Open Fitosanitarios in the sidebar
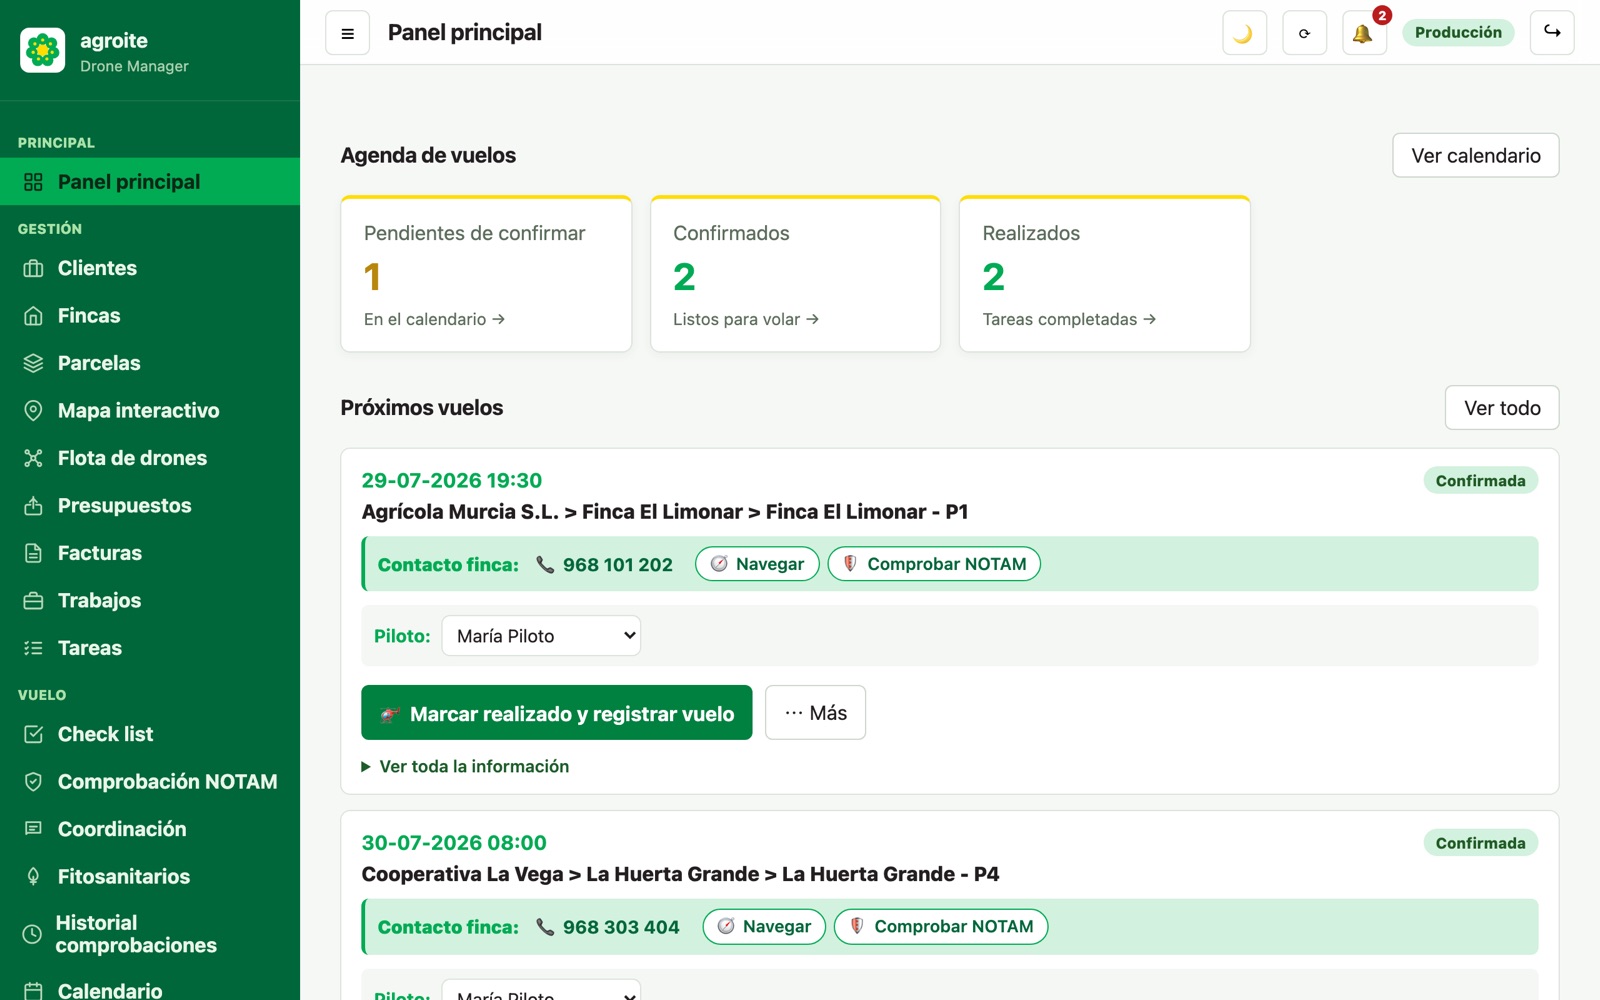Image resolution: width=1600 pixels, height=1000 pixels. pyautogui.click(x=150, y=877)
